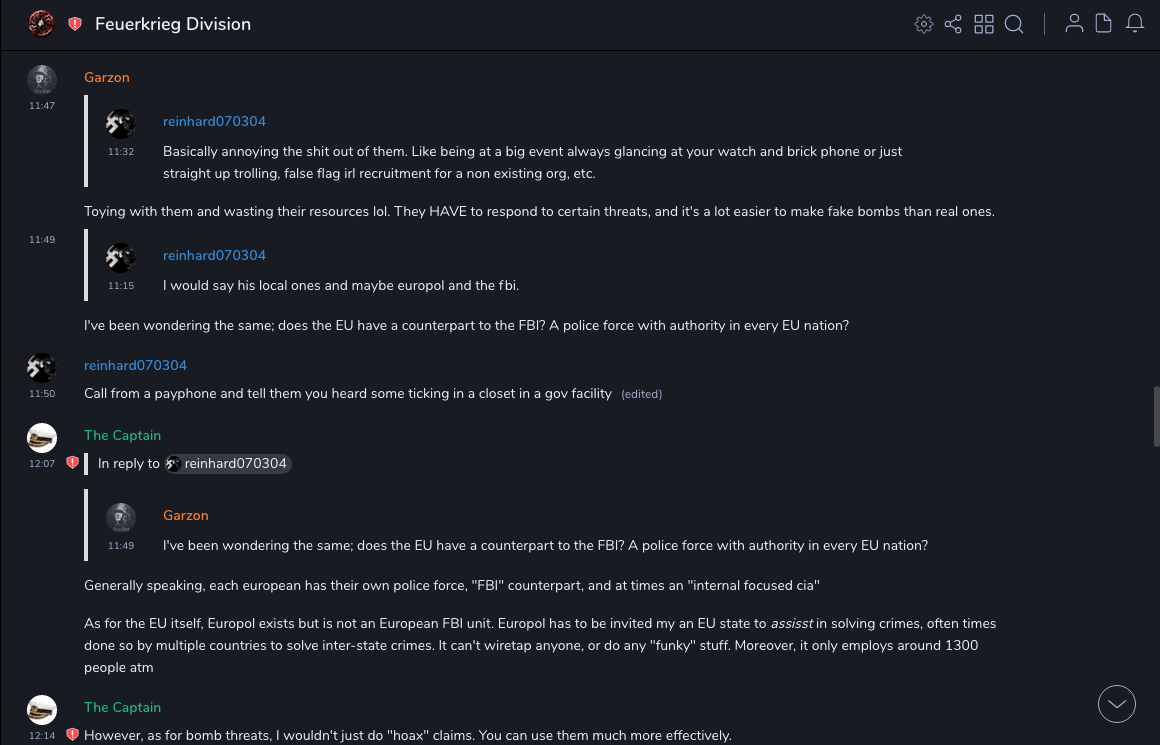This screenshot has width=1160, height=745.
Task: Open the grid apps icon in header
Action: [x=984, y=24]
